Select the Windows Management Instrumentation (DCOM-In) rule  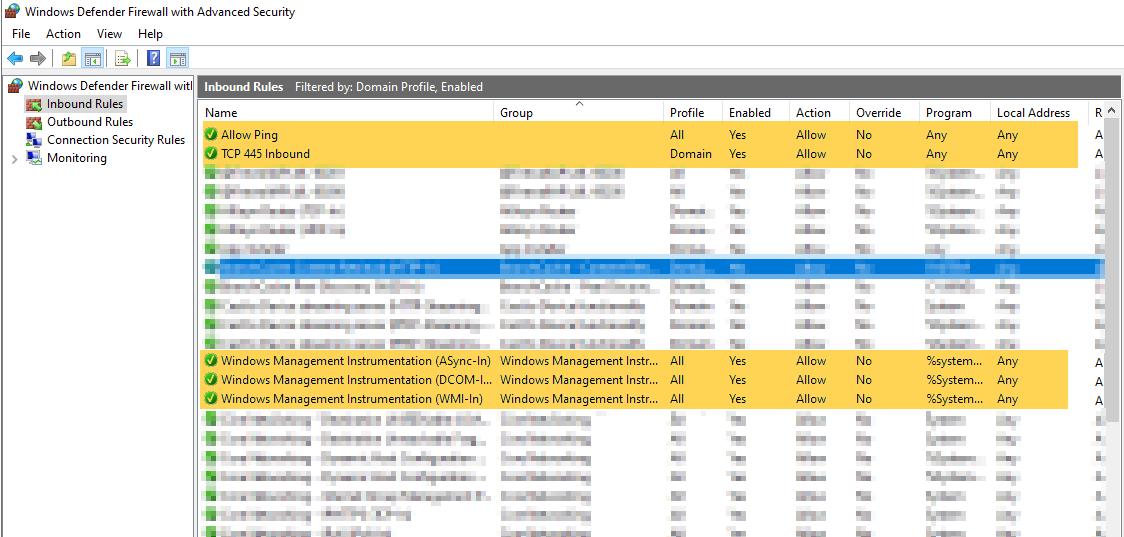pos(355,380)
